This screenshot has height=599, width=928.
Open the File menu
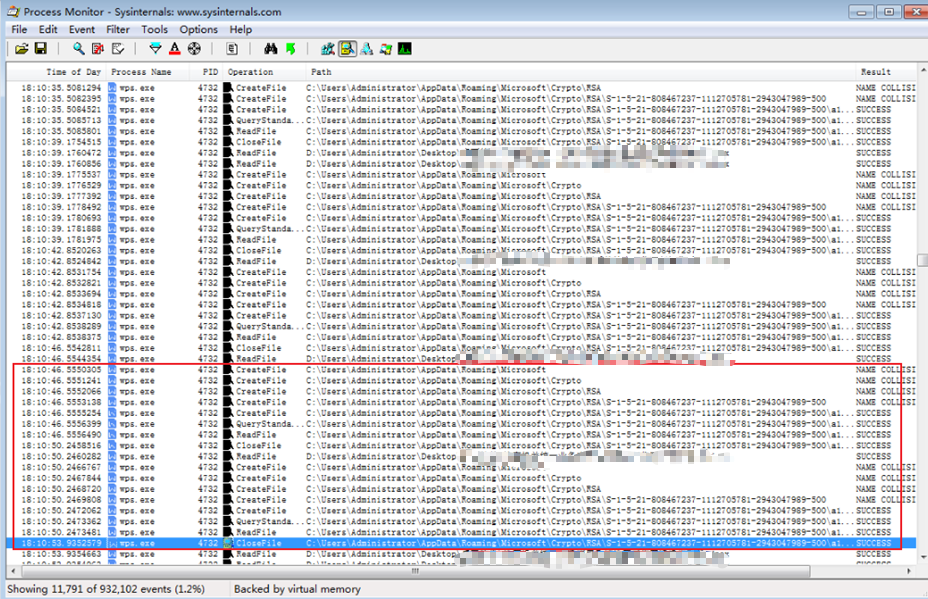point(19,30)
